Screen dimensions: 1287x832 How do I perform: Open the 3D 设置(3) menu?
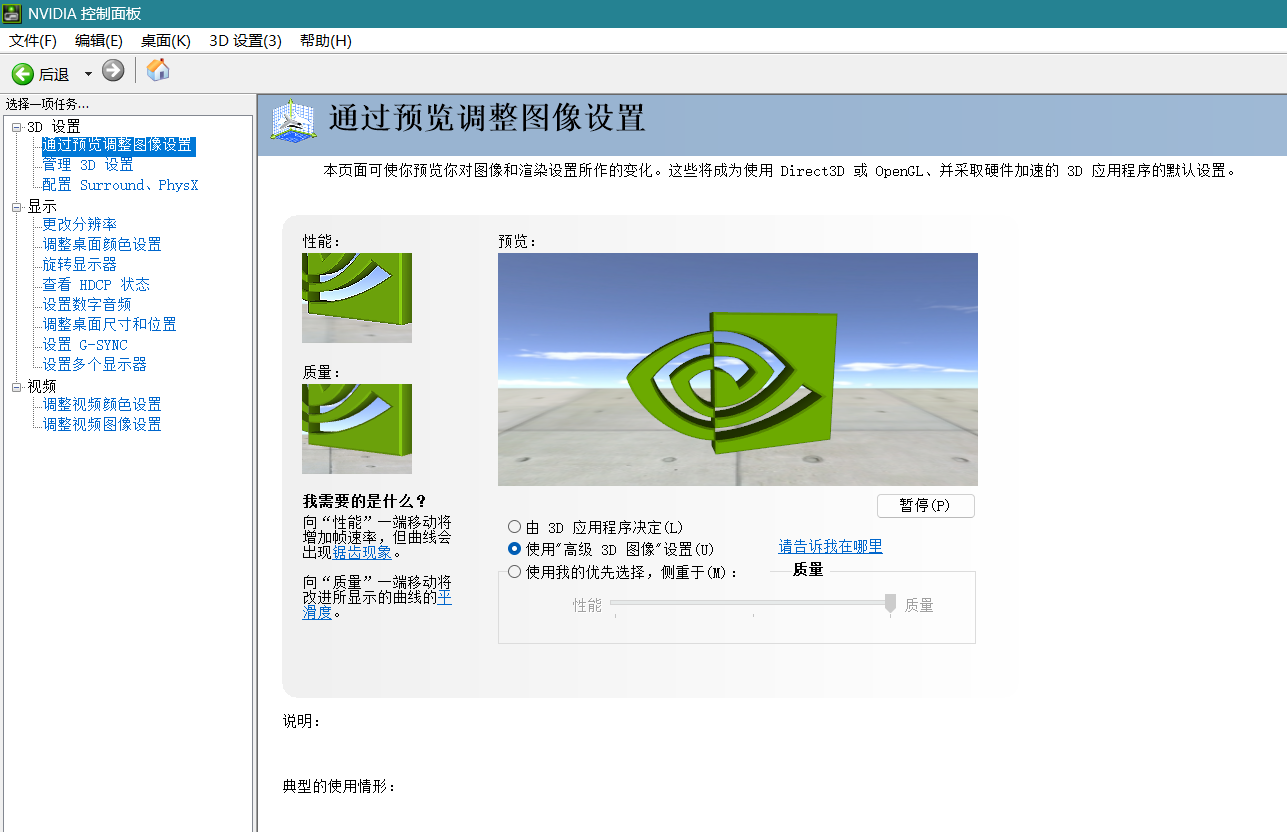click(246, 41)
